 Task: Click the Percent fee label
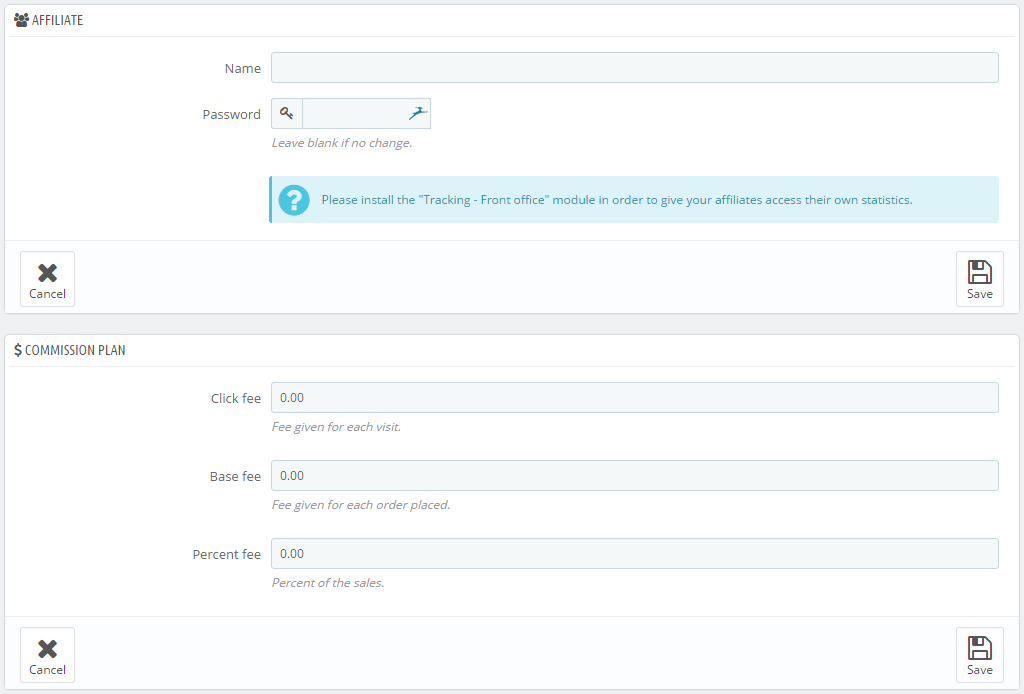click(x=226, y=555)
